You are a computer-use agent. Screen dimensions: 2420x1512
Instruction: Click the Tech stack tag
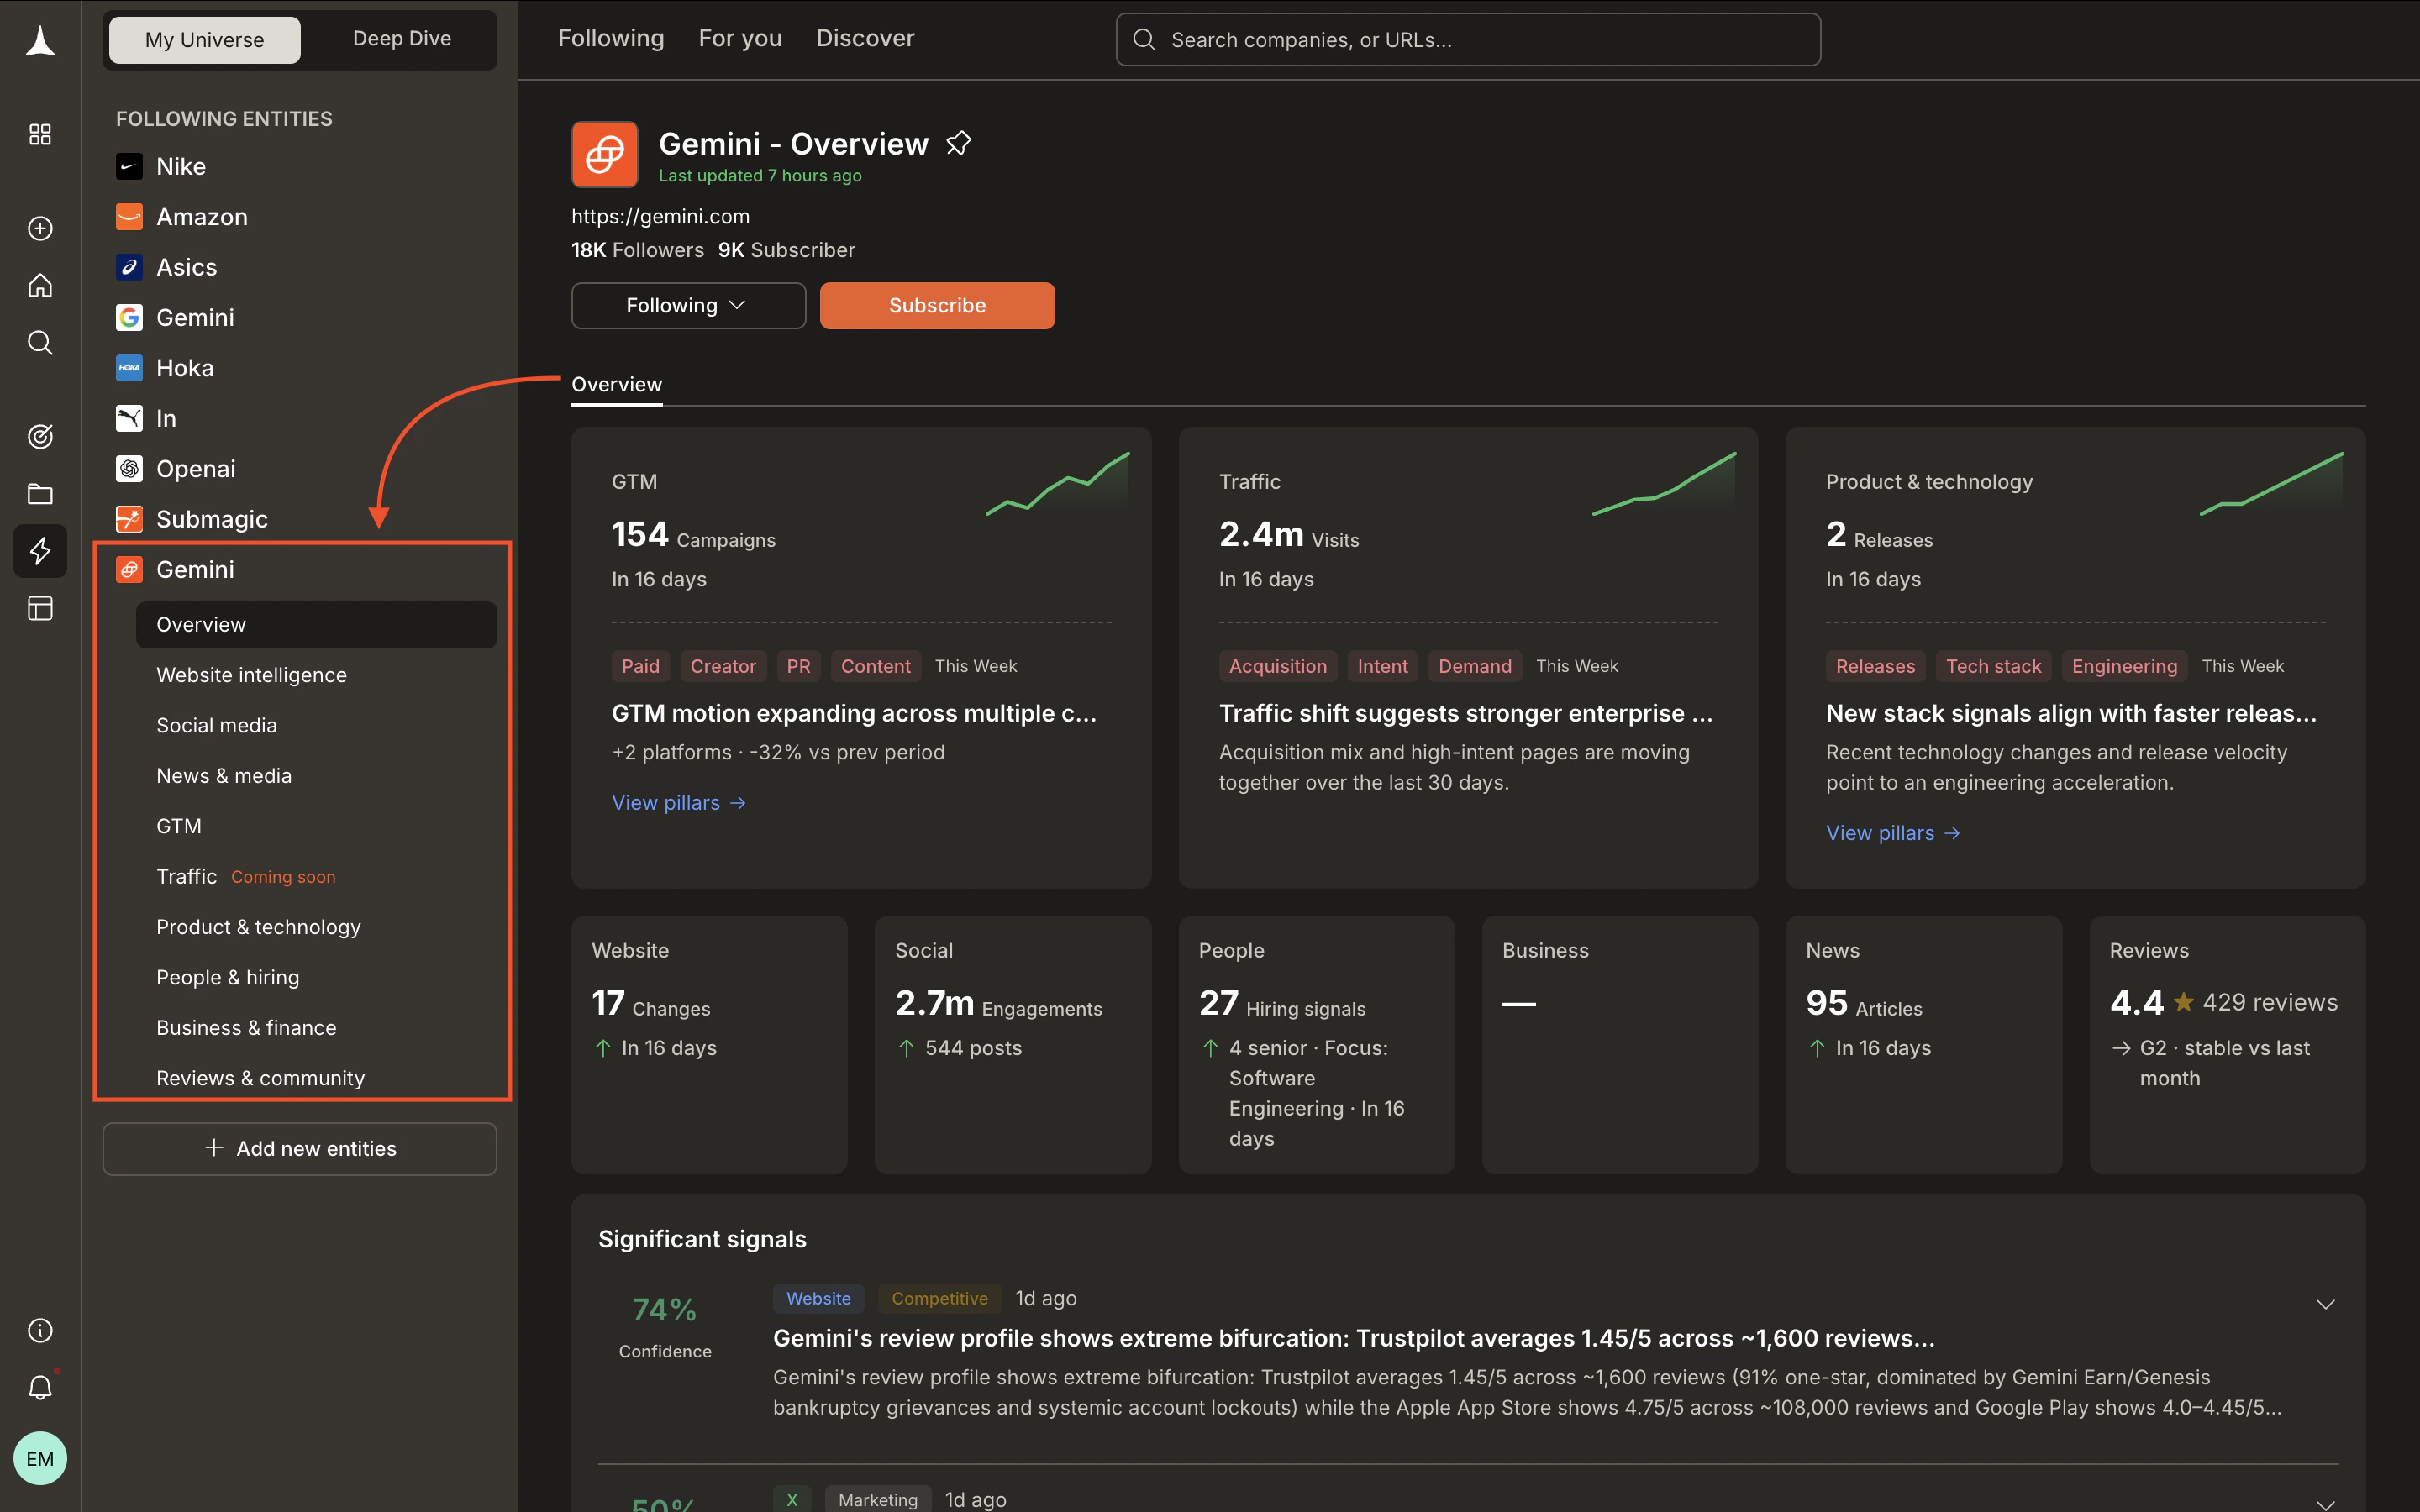[1993, 666]
